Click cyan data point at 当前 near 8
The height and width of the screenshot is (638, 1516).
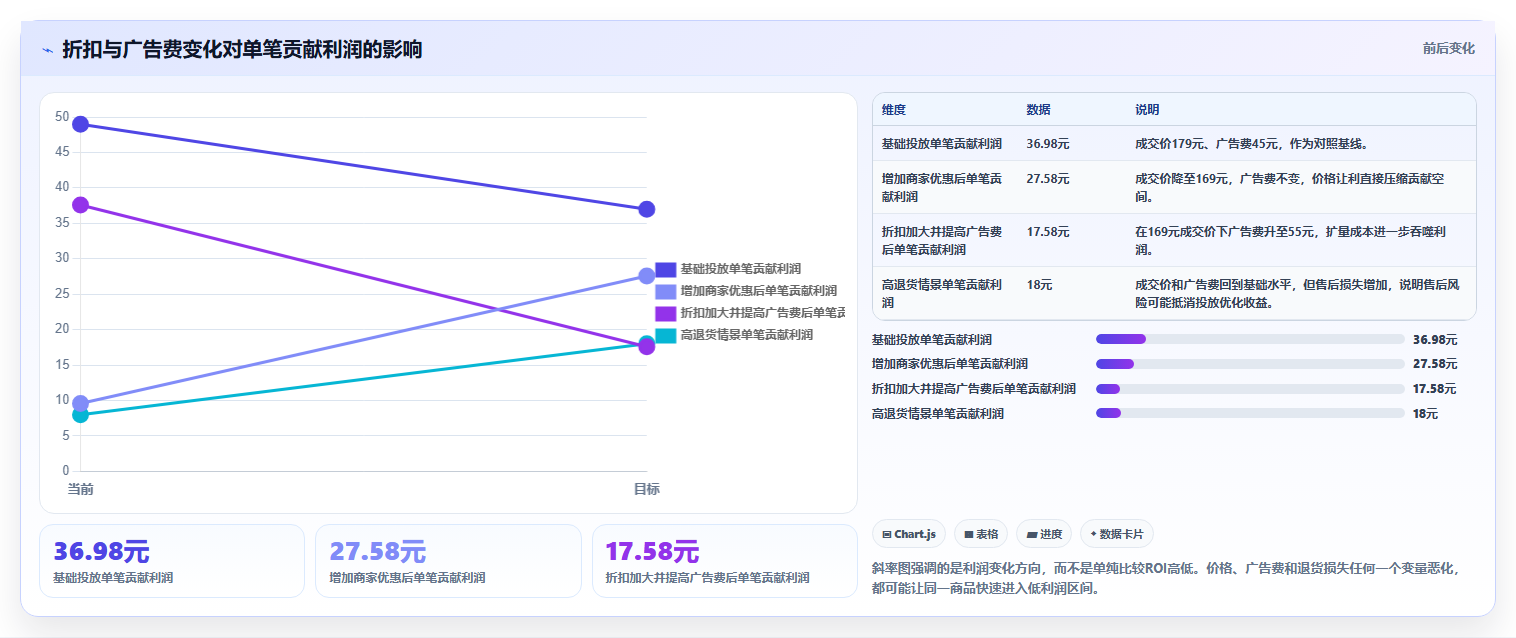tap(81, 414)
